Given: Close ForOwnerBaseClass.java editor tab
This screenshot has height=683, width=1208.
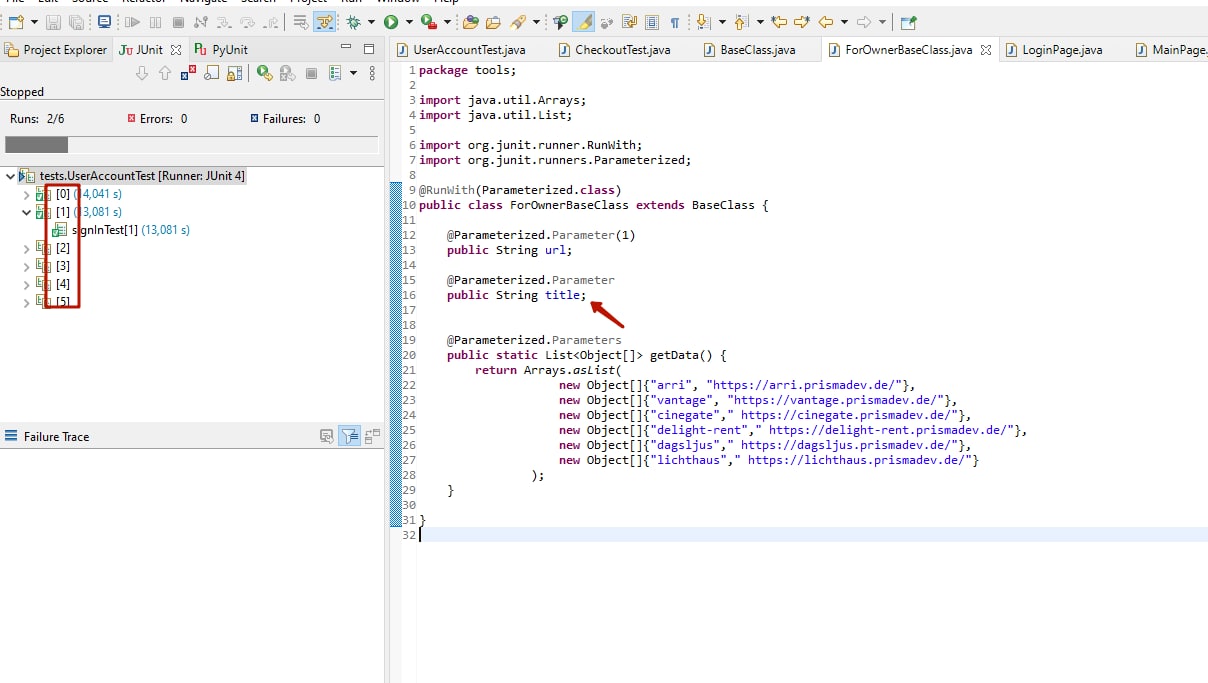Looking at the screenshot, I should 985,49.
